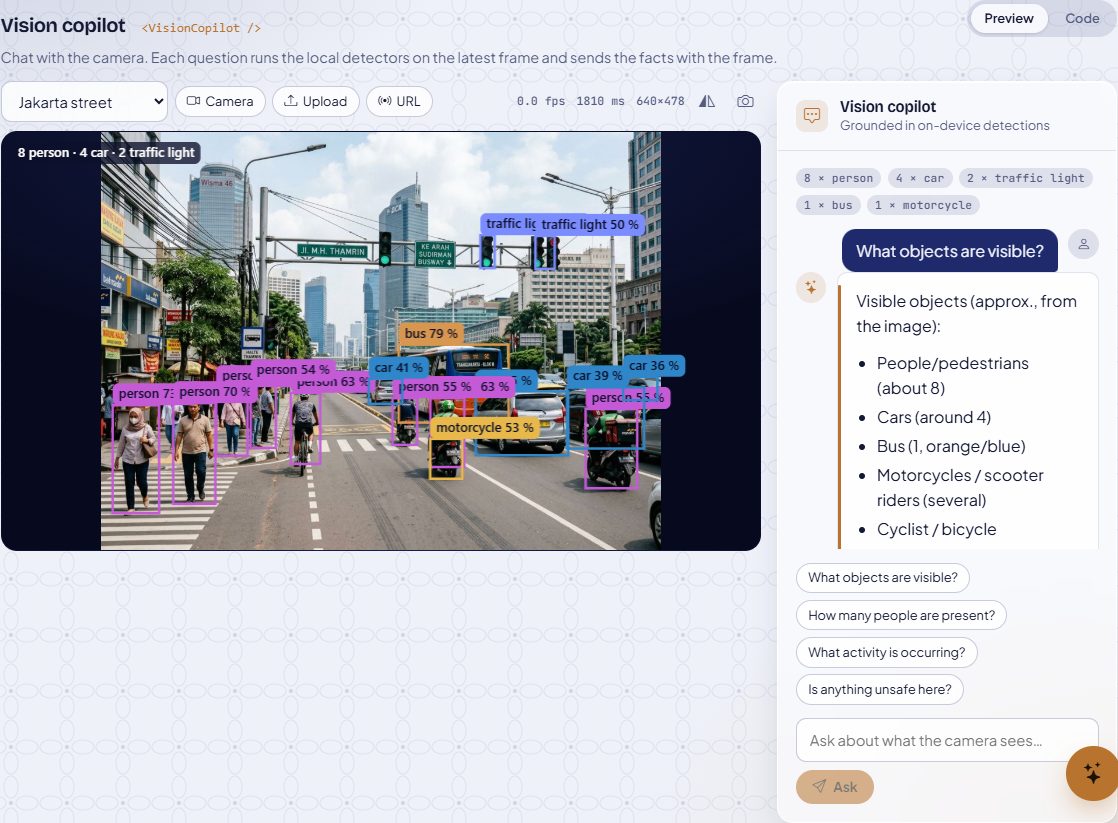Click the URL source button
The height and width of the screenshot is (823, 1118).
coord(399,101)
